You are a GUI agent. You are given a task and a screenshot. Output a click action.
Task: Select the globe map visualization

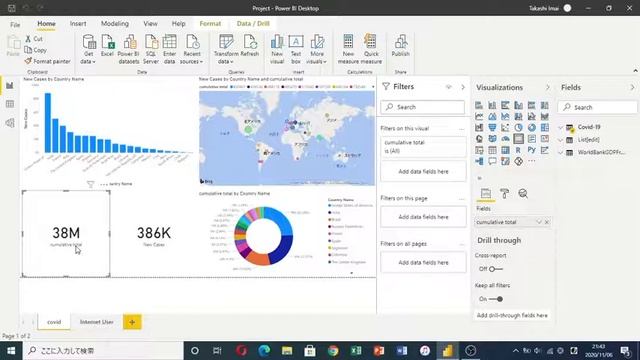coord(479,139)
